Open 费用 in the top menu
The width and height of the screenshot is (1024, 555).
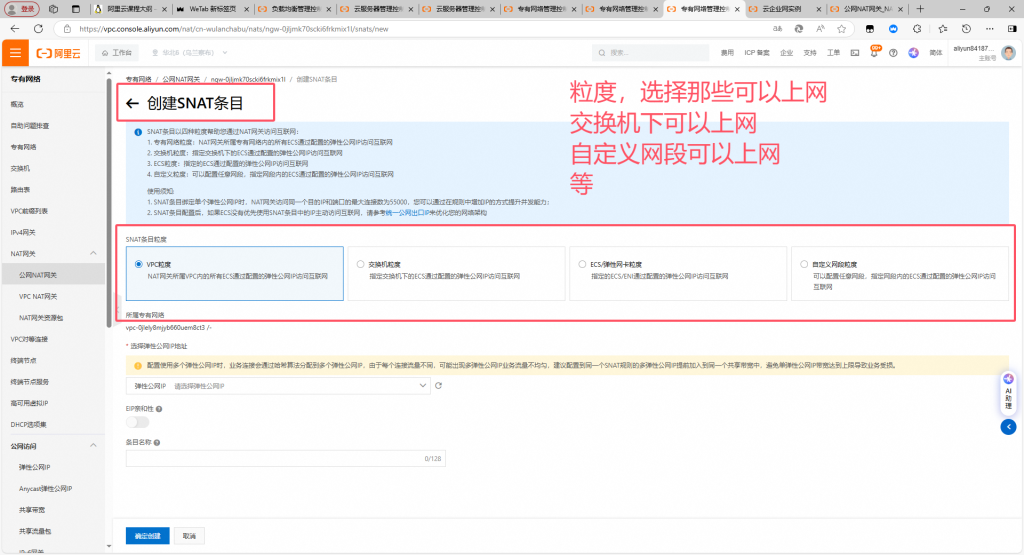[x=727, y=52]
